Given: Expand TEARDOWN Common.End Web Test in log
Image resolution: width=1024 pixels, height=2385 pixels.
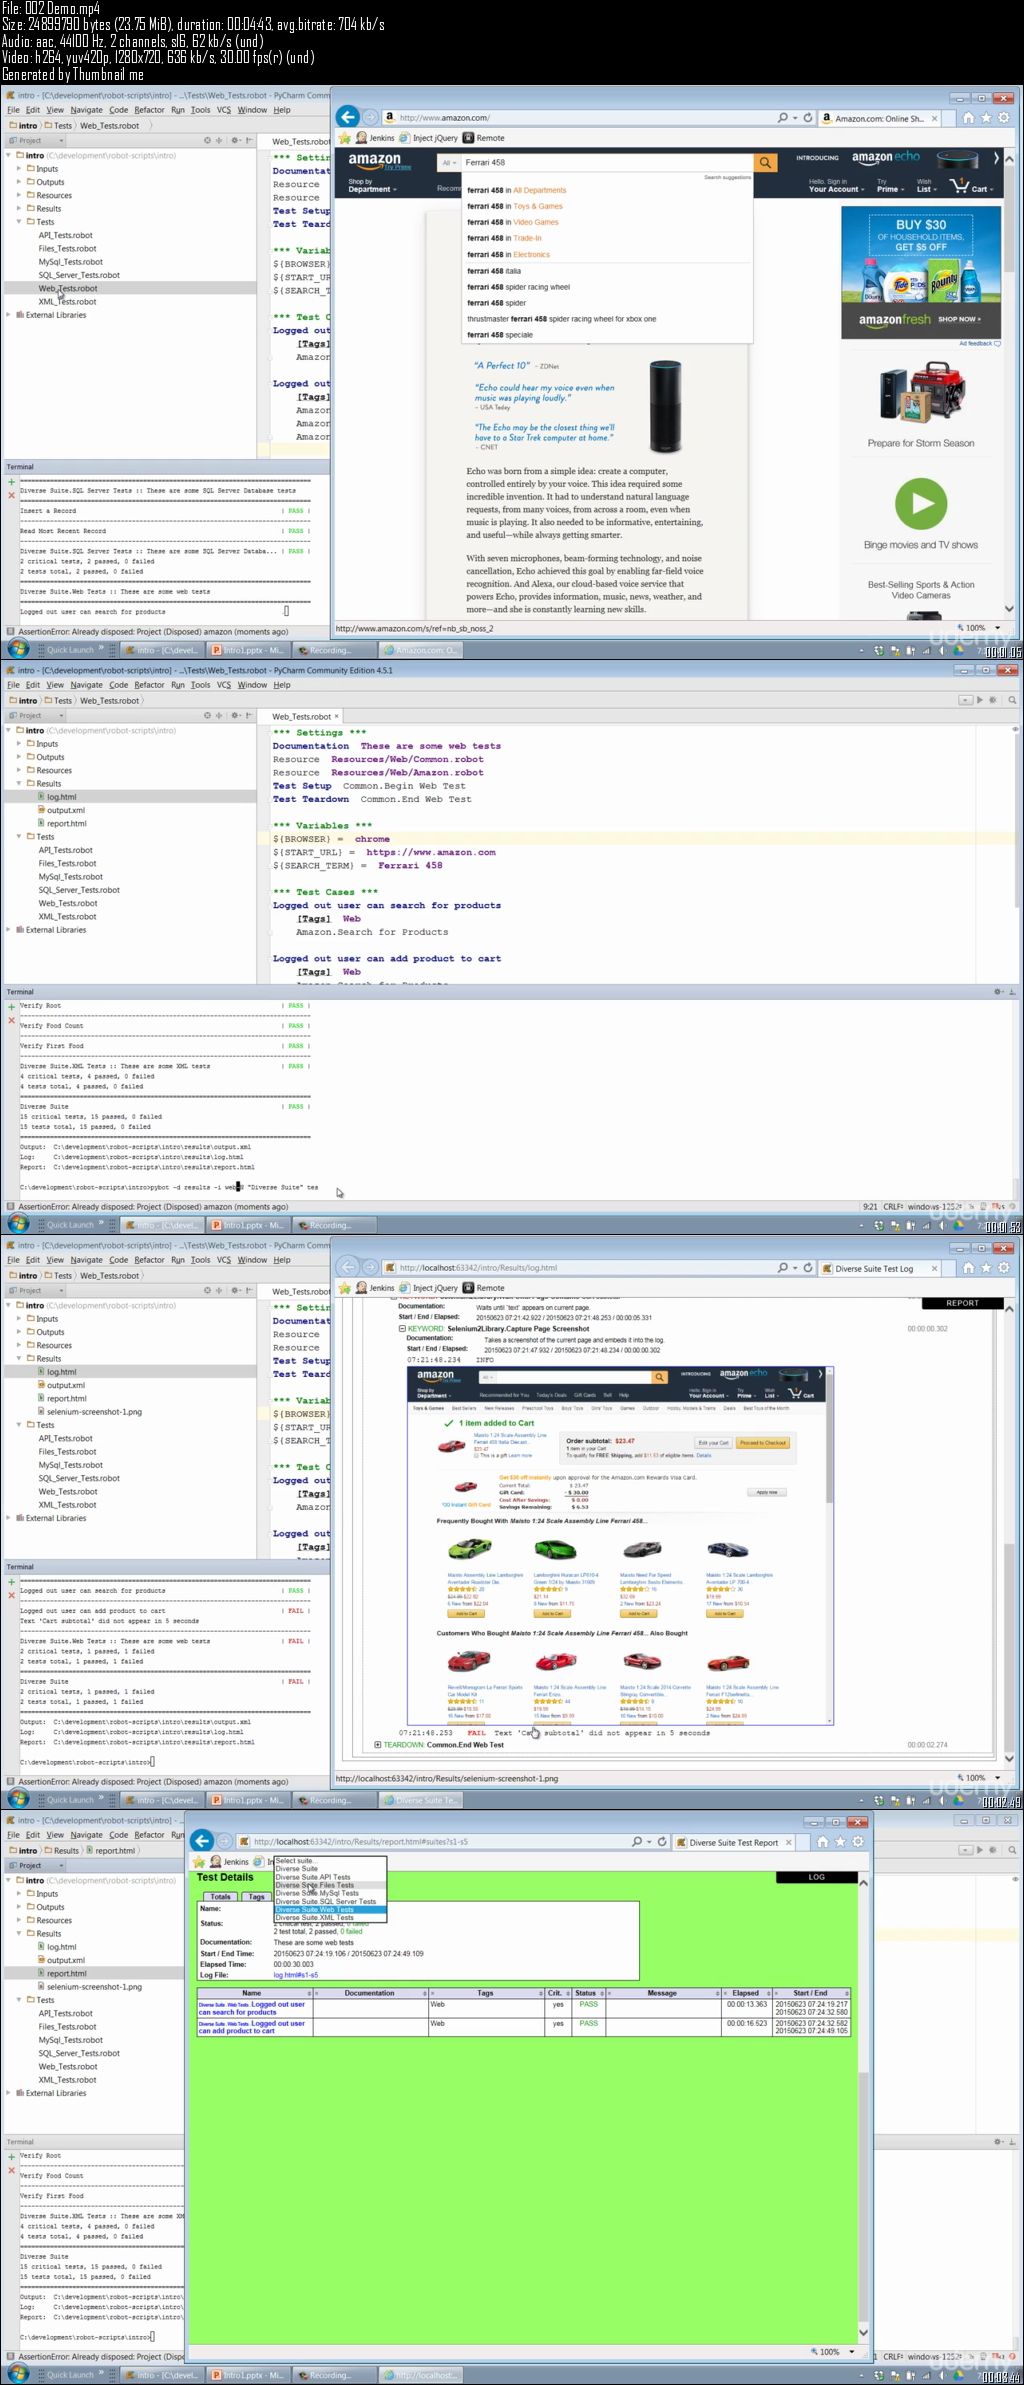Looking at the screenshot, I should [x=377, y=1745].
